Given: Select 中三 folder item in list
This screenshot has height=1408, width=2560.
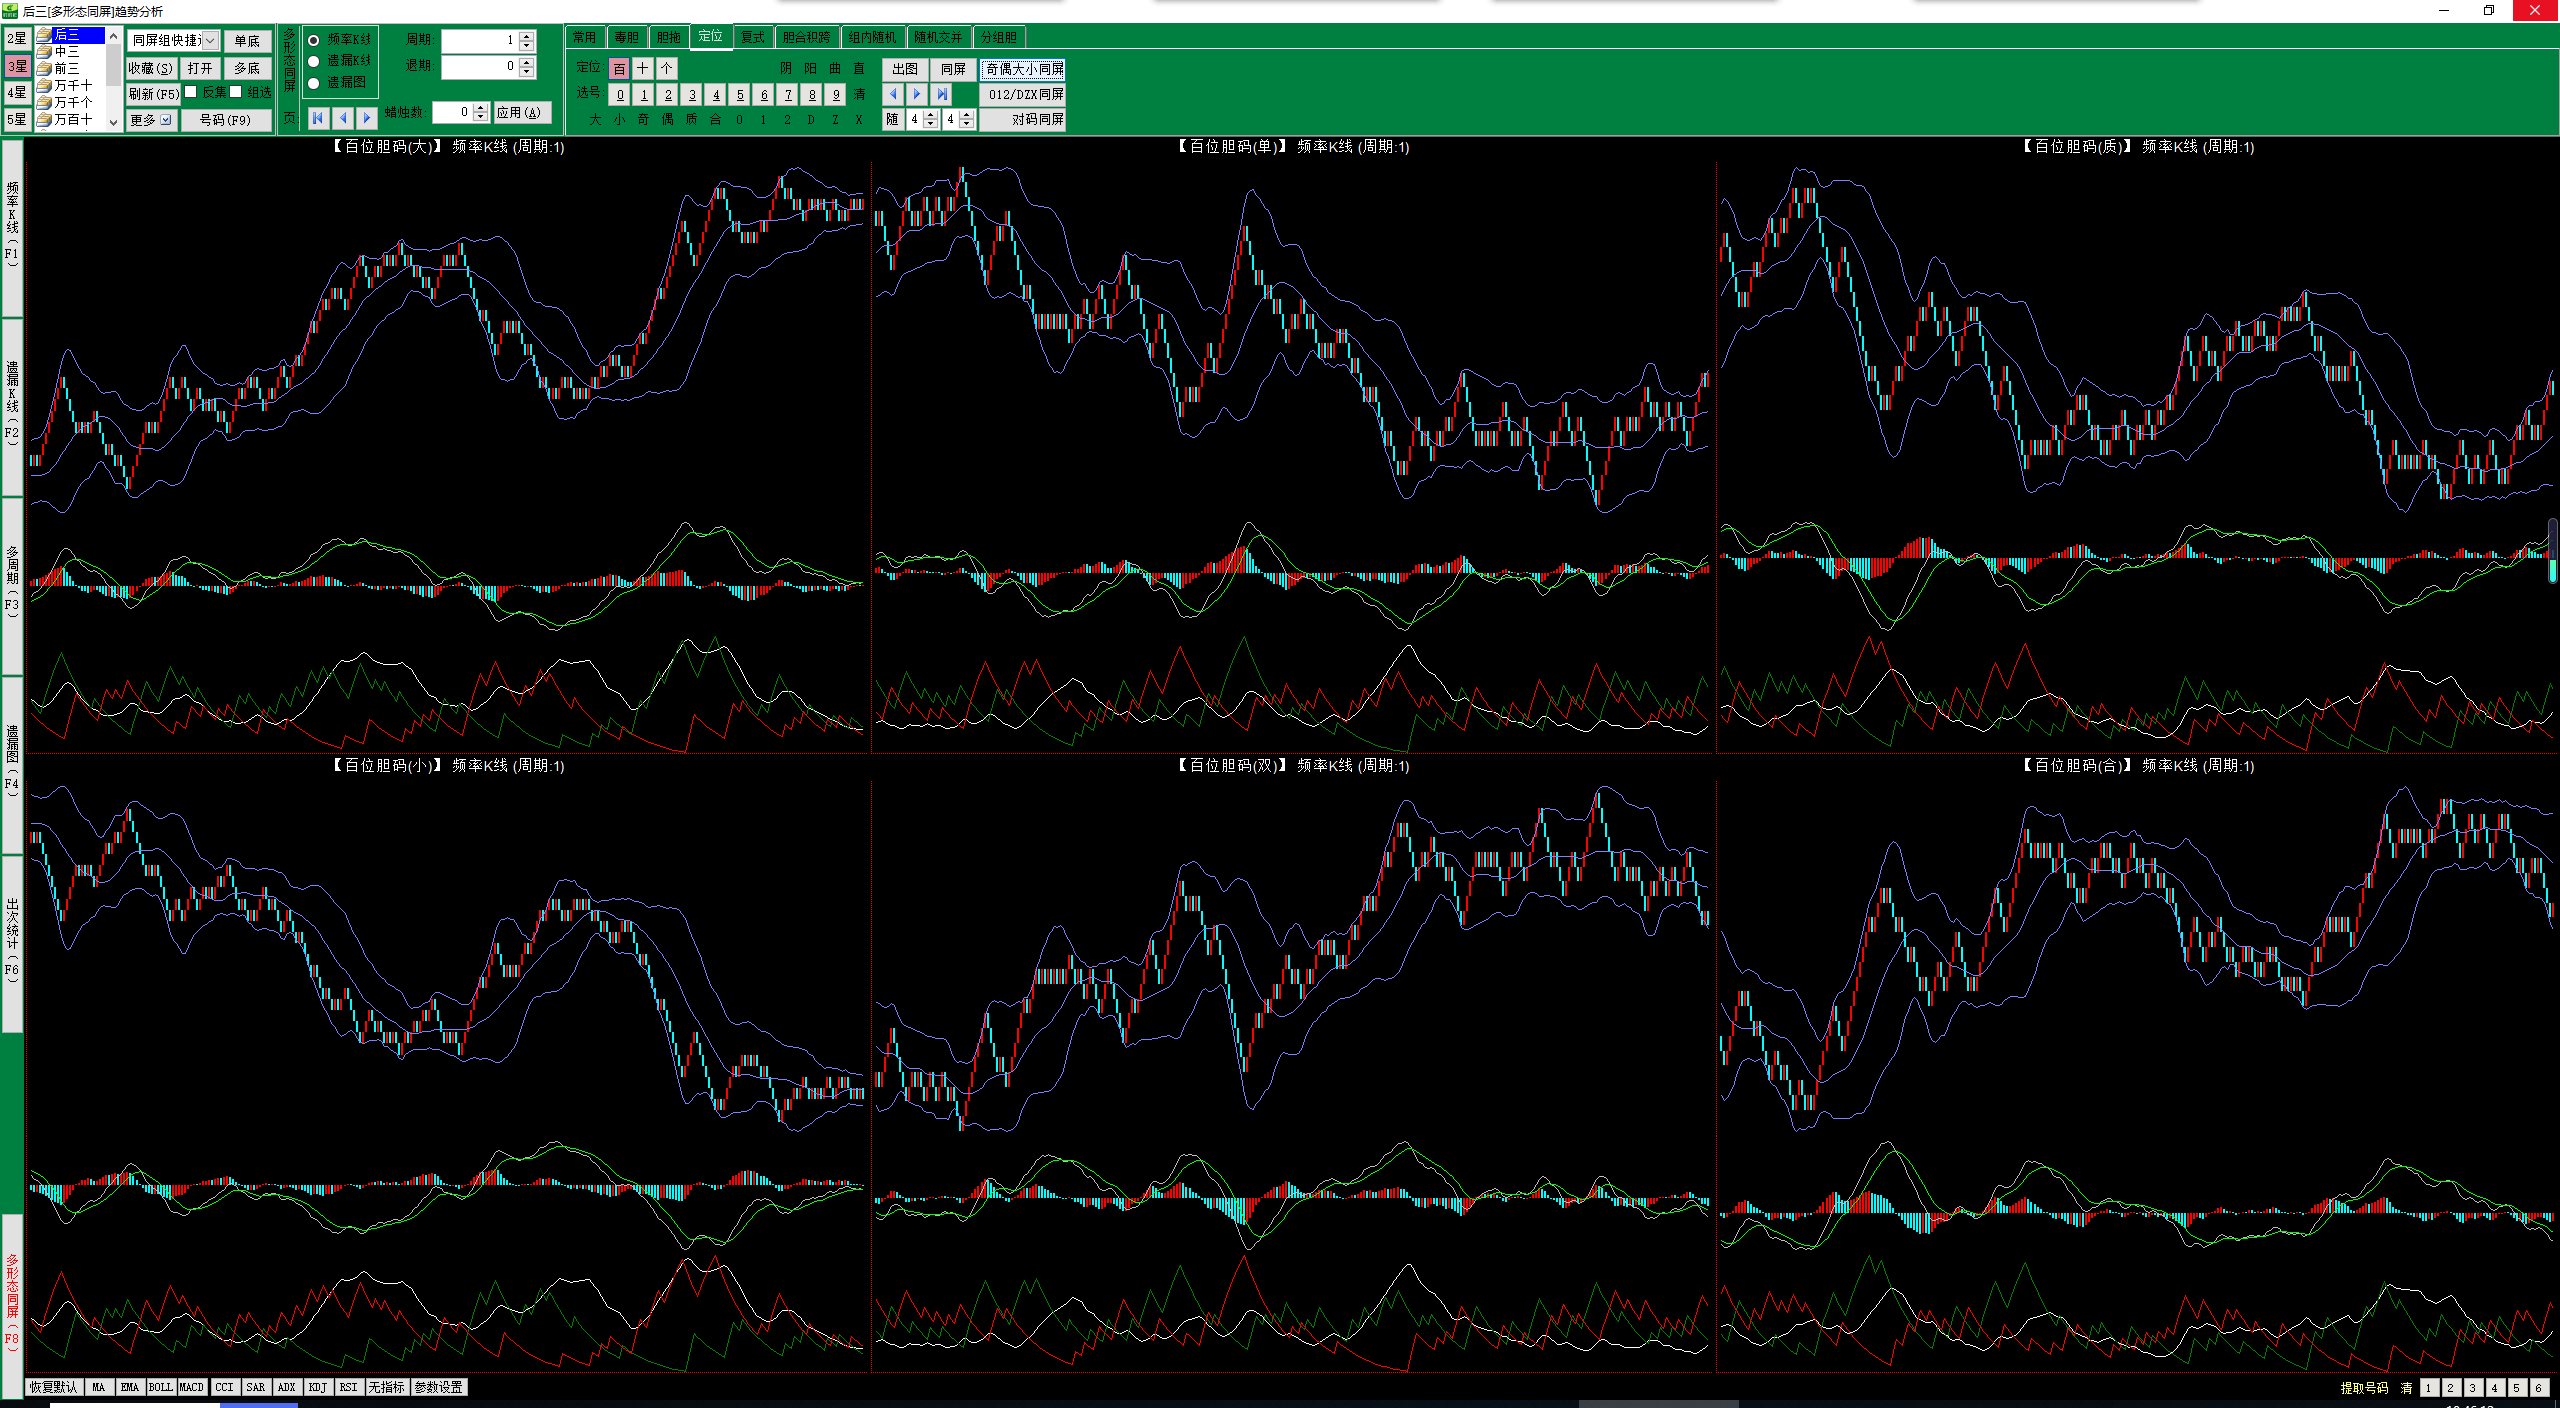Looking at the screenshot, I should point(66,51).
